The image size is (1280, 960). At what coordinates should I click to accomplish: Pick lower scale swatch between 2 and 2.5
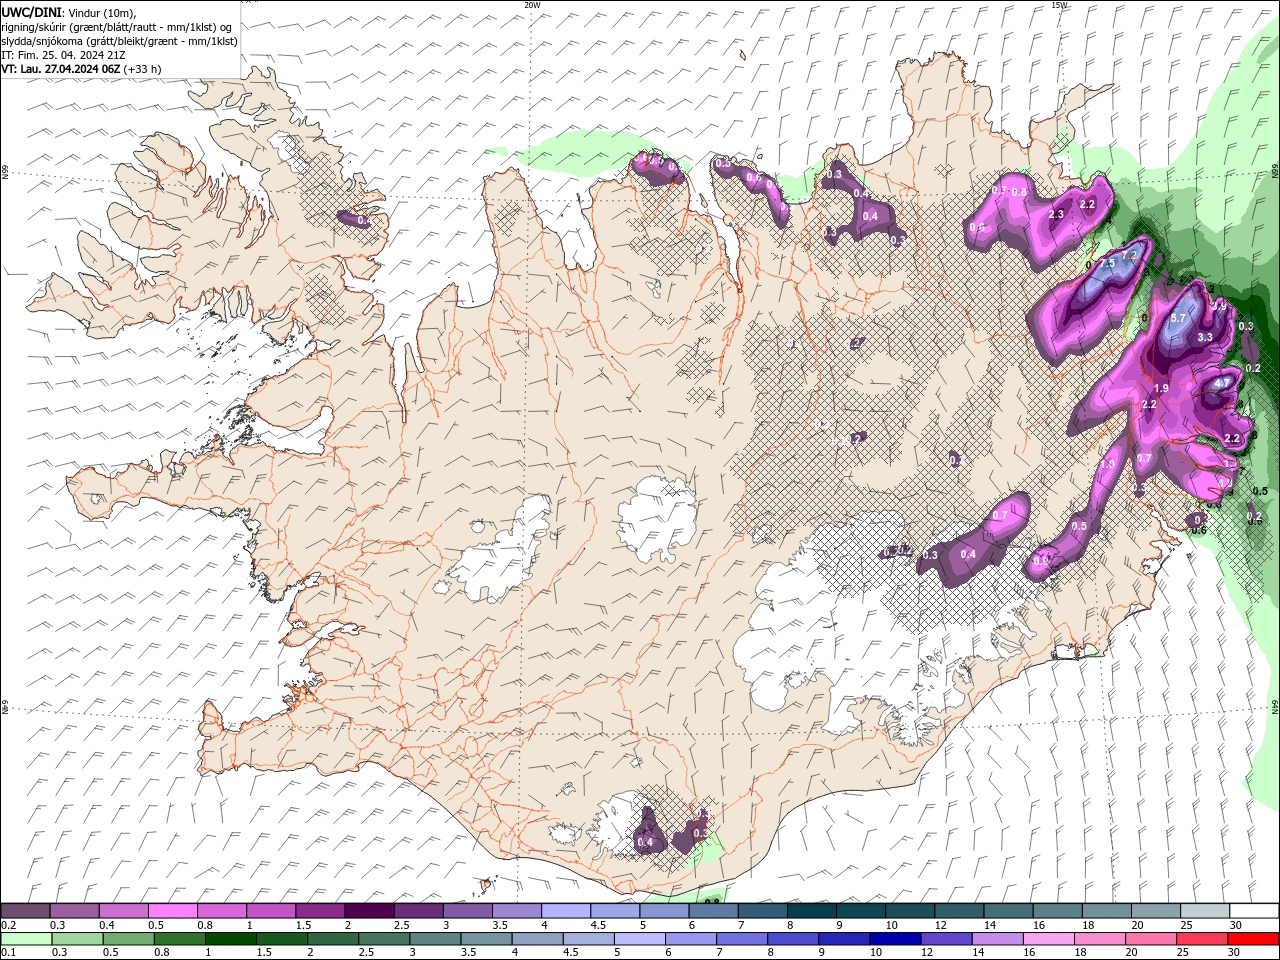tap(332, 939)
